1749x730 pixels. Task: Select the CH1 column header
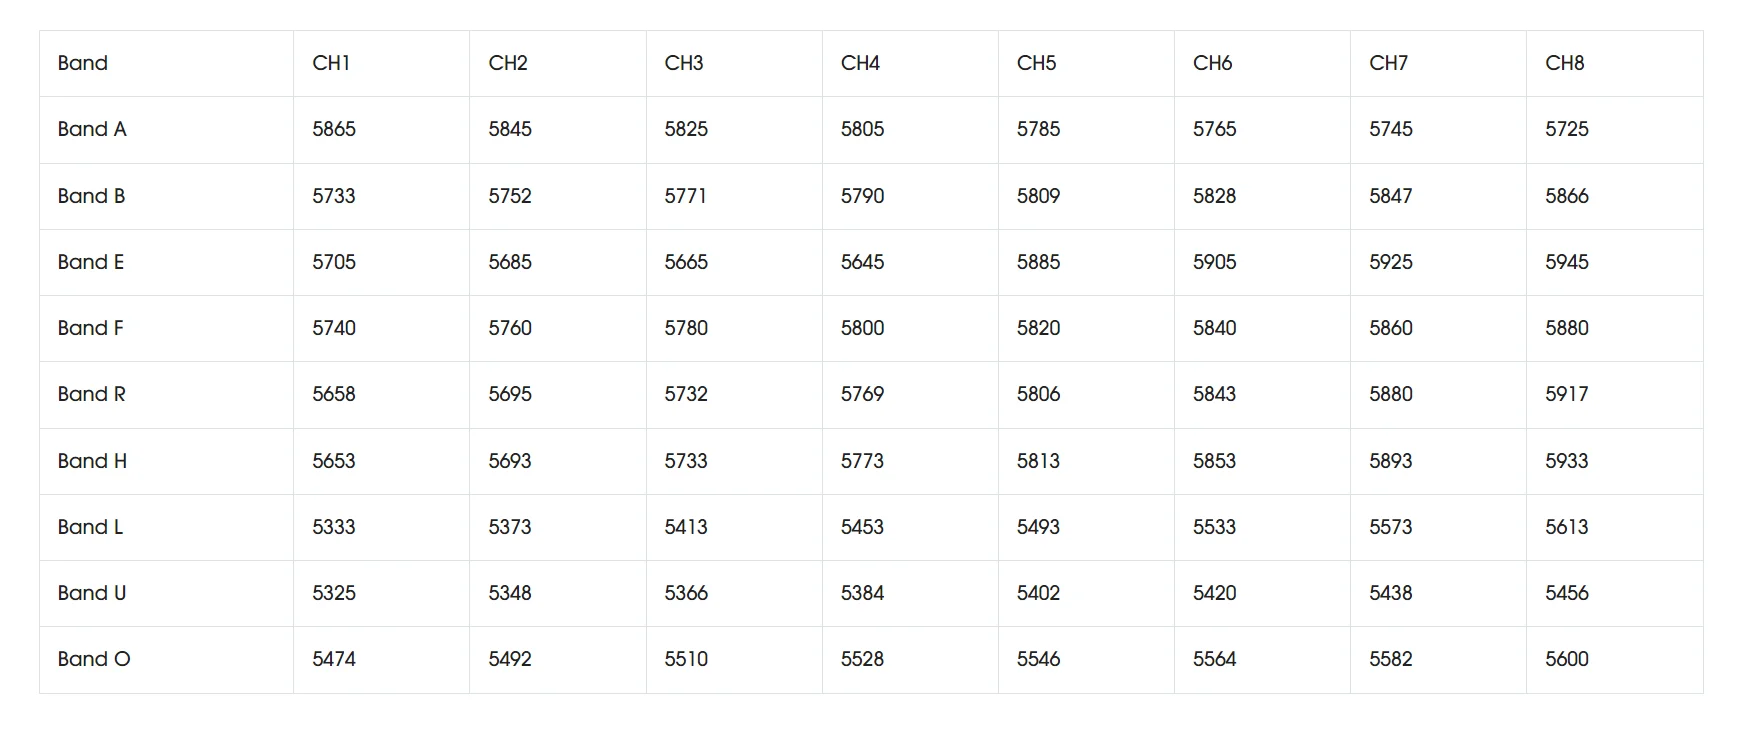[331, 63]
